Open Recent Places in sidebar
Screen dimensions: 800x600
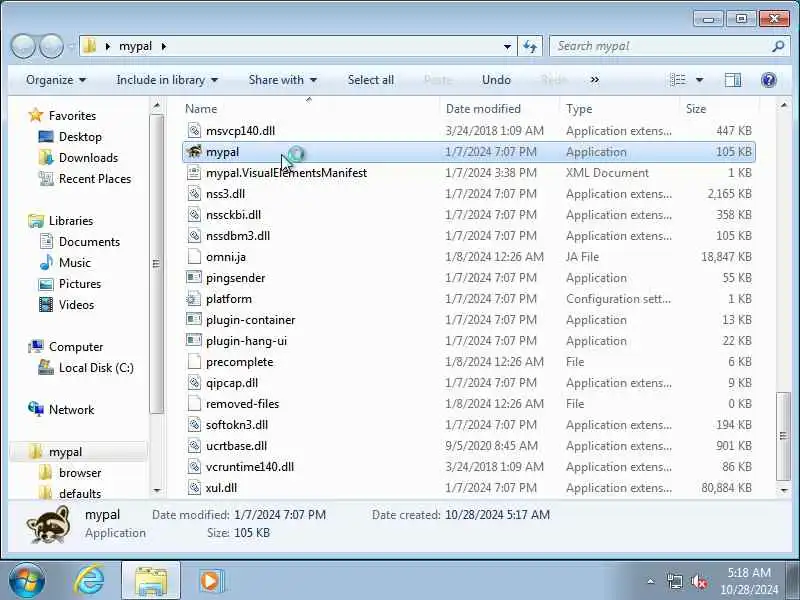click(x=95, y=179)
